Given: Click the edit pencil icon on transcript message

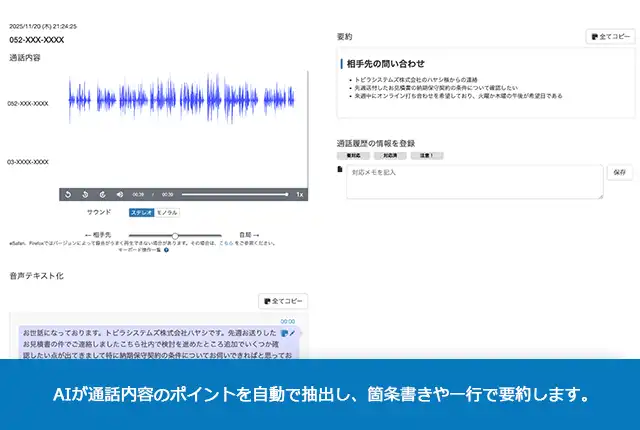Looking at the screenshot, I should point(292,332).
